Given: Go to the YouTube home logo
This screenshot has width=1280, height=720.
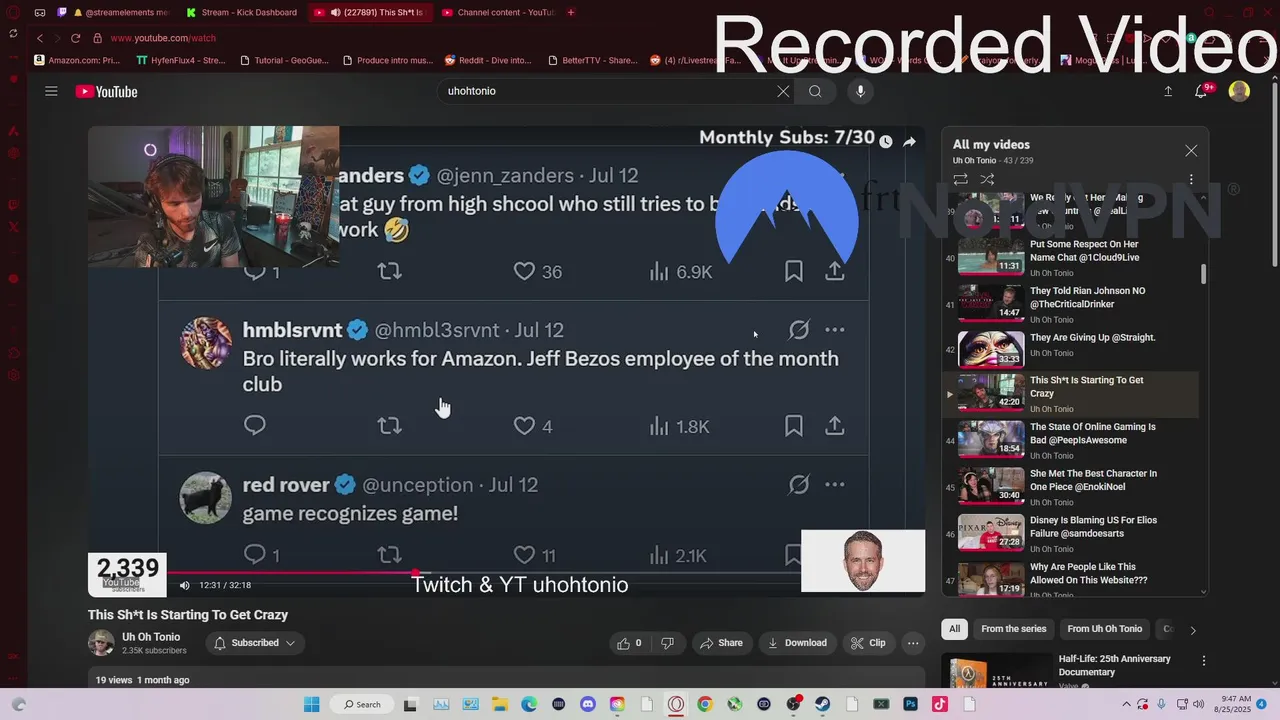Looking at the screenshot, I should pos(106,92).
